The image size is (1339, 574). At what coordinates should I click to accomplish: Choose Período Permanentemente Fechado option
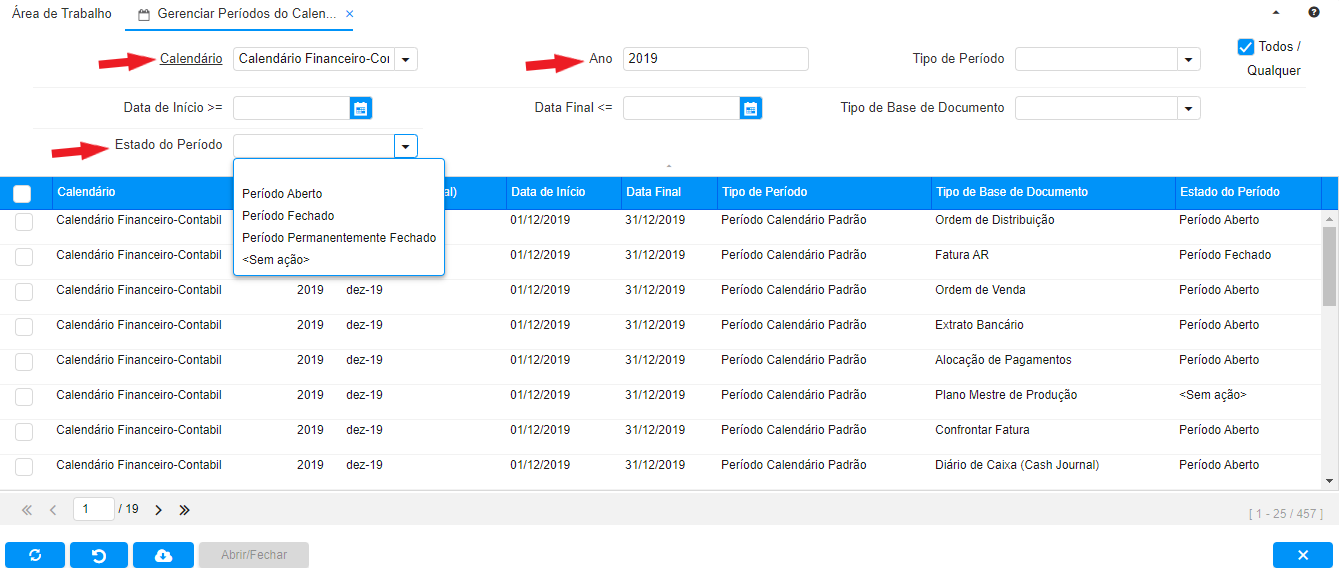339,238
